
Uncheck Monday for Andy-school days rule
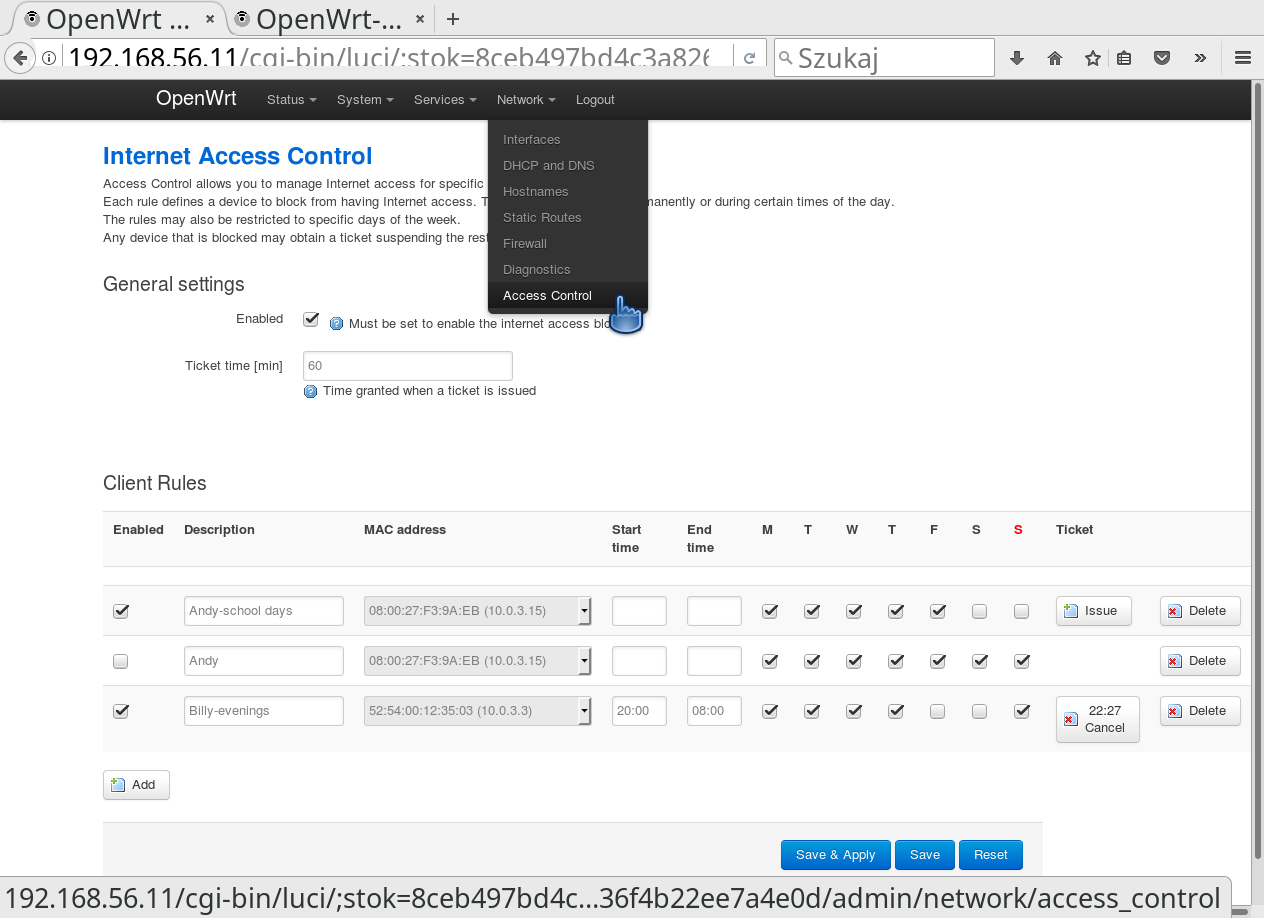click(x=770, y=611)
